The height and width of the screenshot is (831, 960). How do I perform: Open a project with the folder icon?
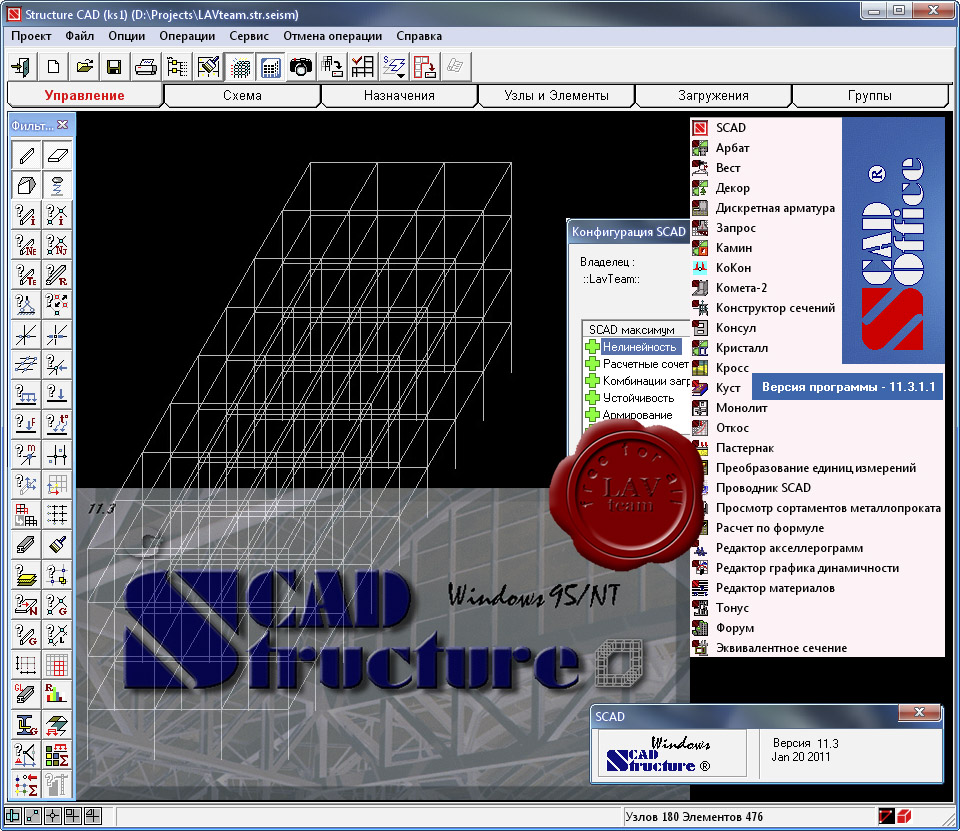point(84,66)
